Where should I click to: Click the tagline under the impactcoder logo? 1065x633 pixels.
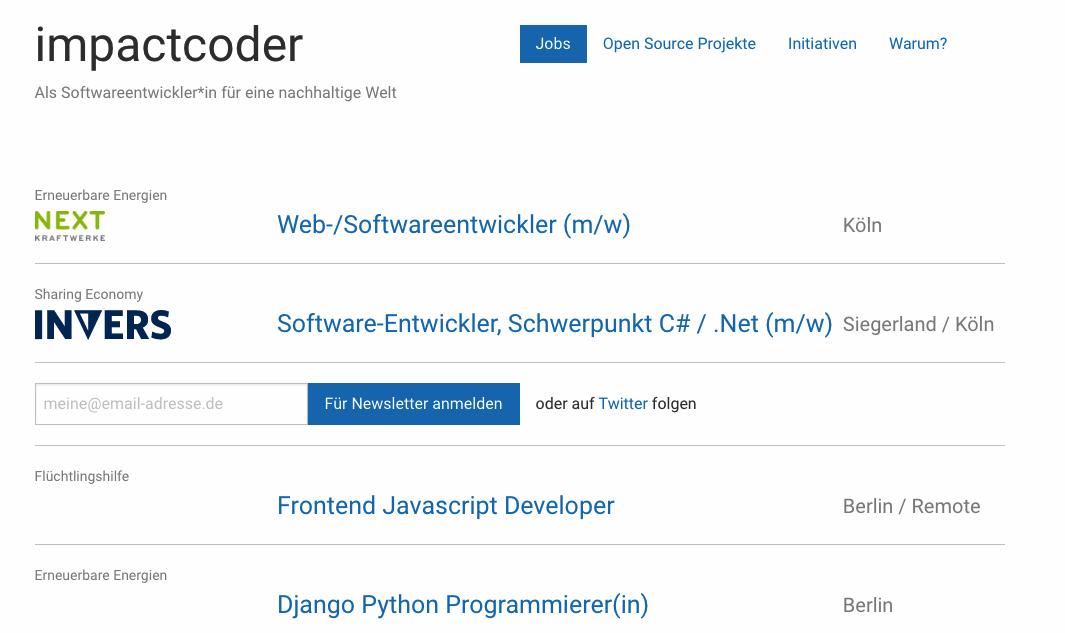click(x=216, y=92)
